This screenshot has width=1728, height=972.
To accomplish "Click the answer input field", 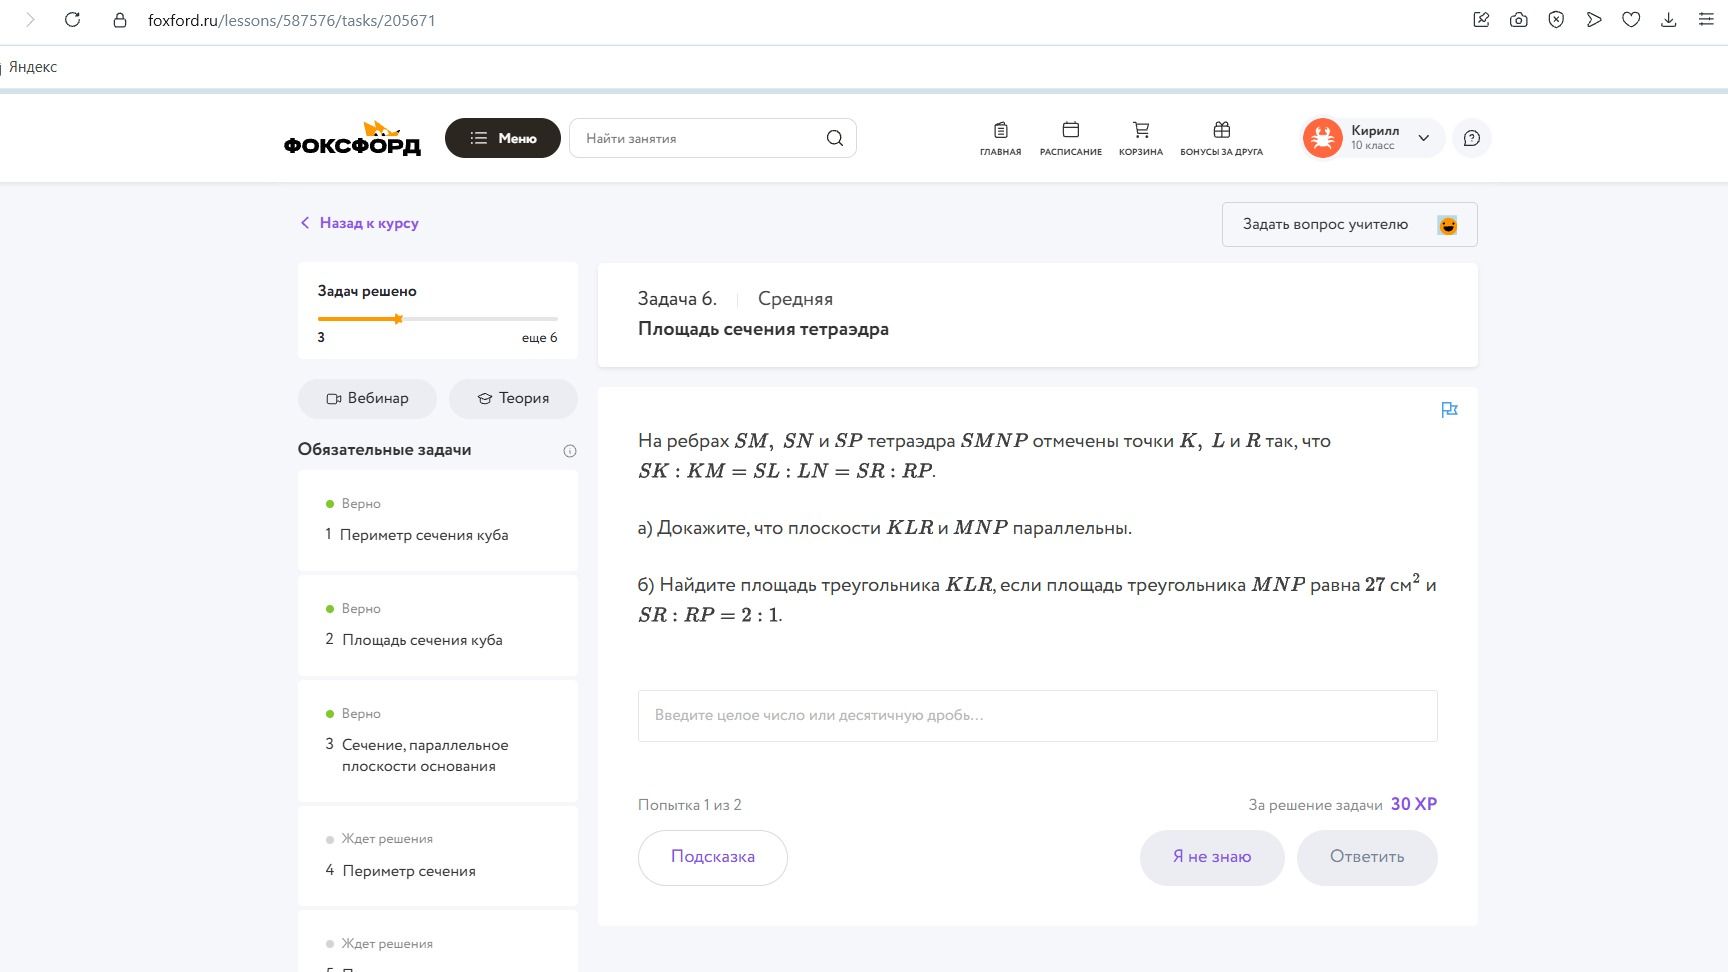I will click(1037, 716).
